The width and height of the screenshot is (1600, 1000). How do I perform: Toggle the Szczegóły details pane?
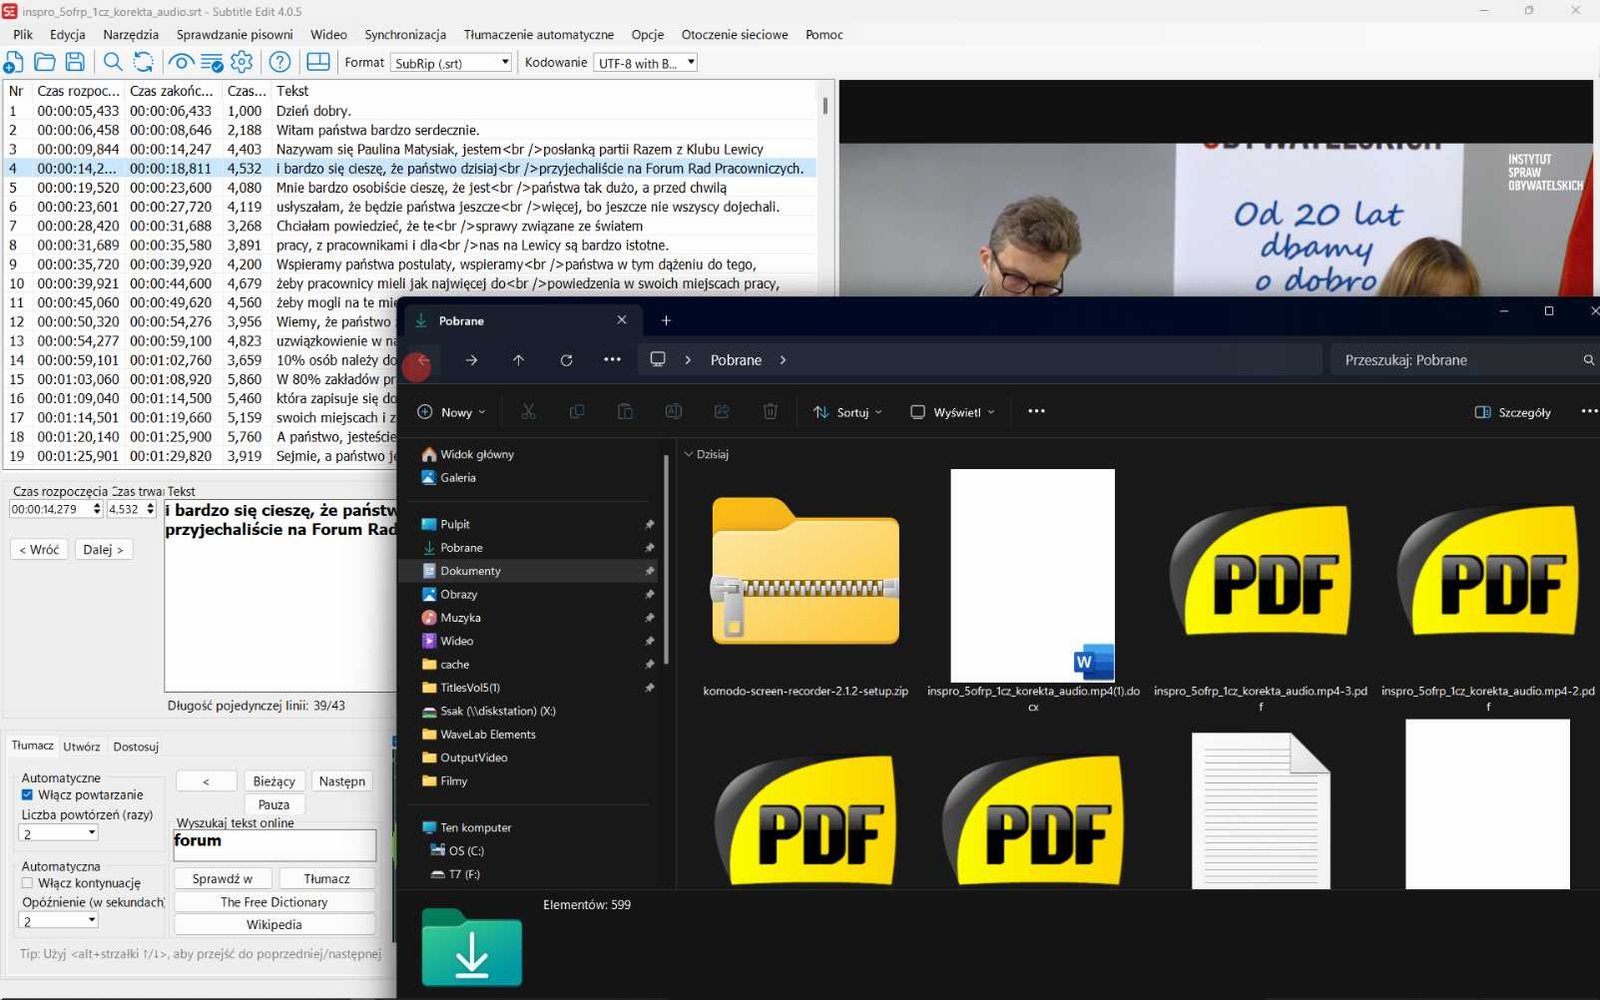pyautogui.click(x=1513, y=412)
